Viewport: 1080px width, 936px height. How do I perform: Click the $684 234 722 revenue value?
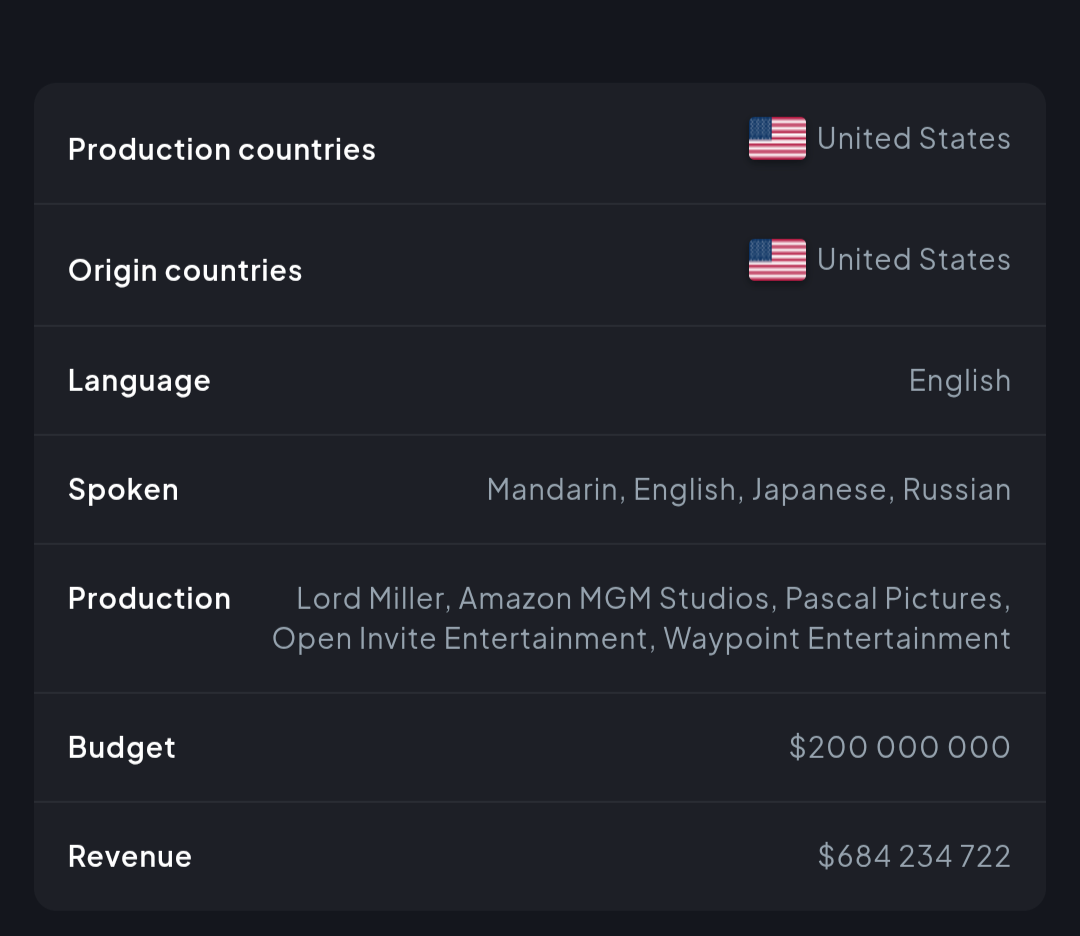click(914, 856)
